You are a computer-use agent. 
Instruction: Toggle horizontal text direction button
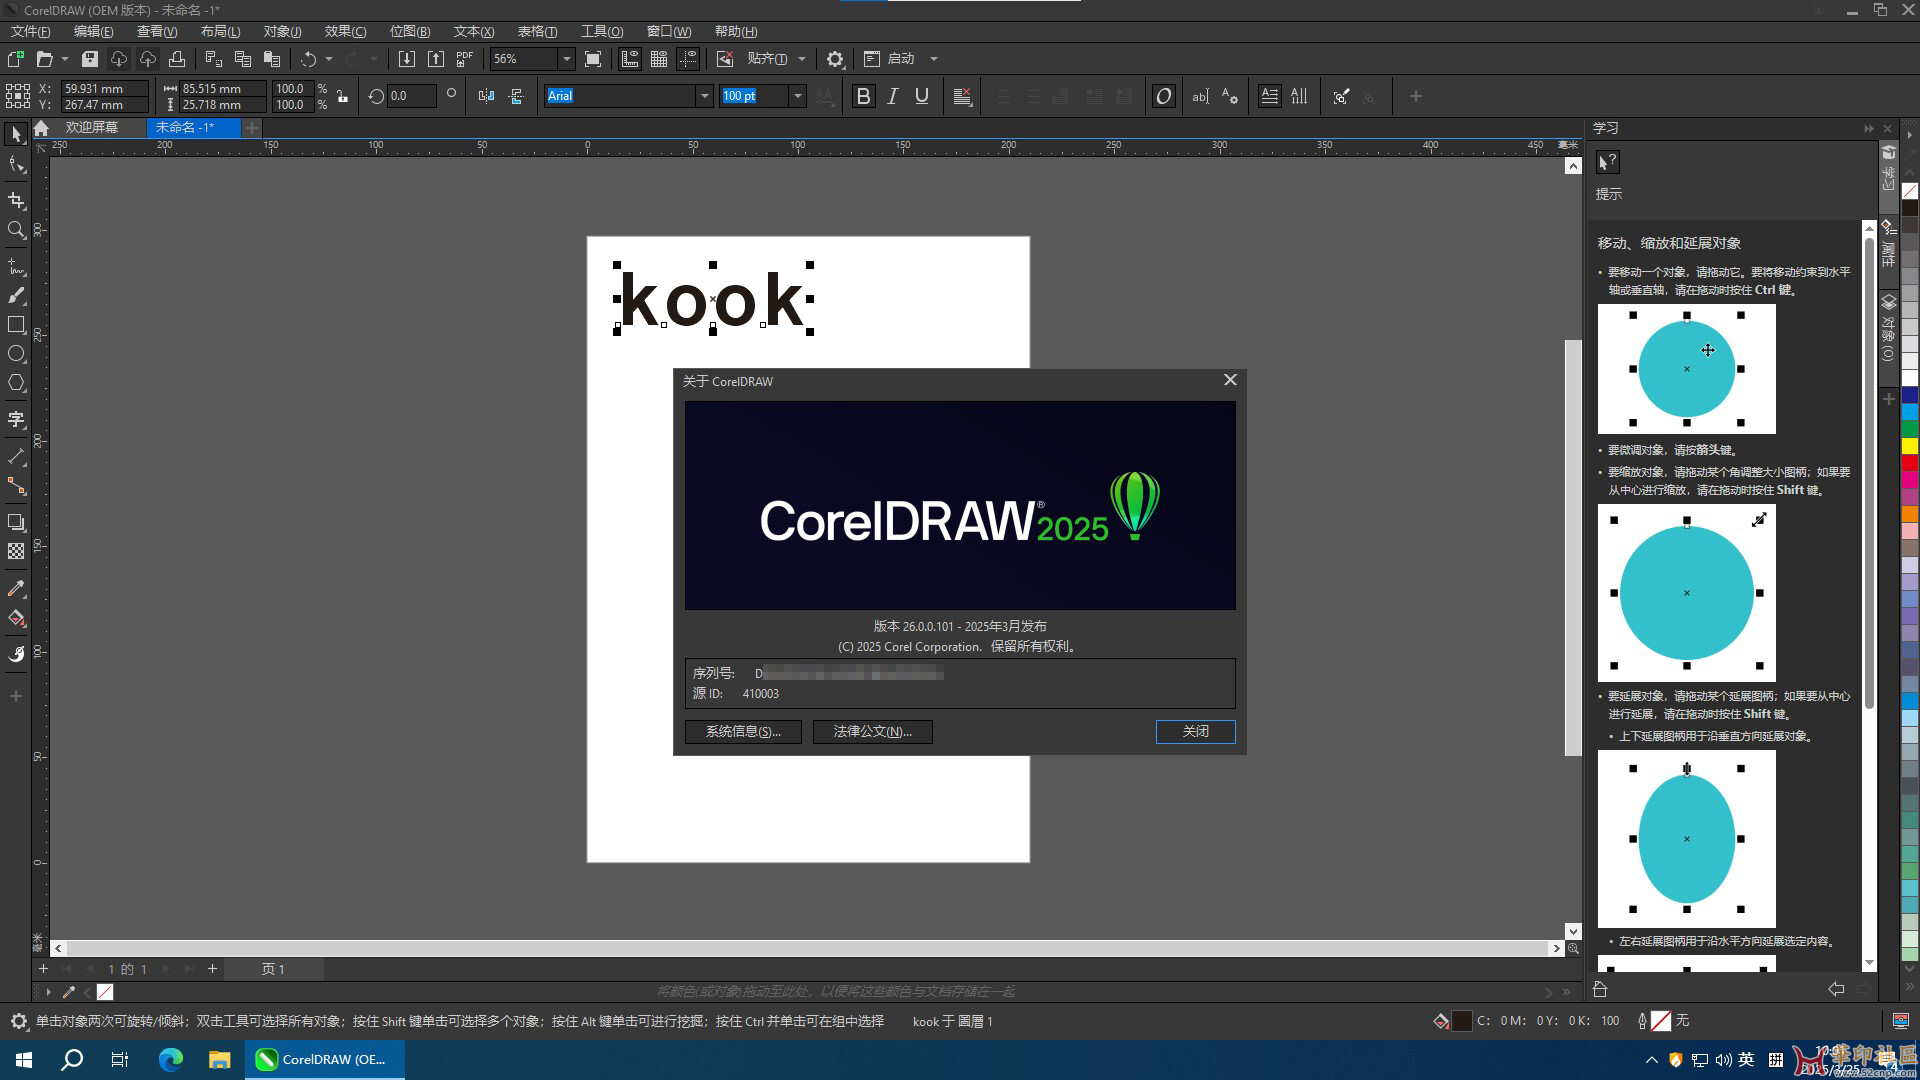click(1269, 96)
